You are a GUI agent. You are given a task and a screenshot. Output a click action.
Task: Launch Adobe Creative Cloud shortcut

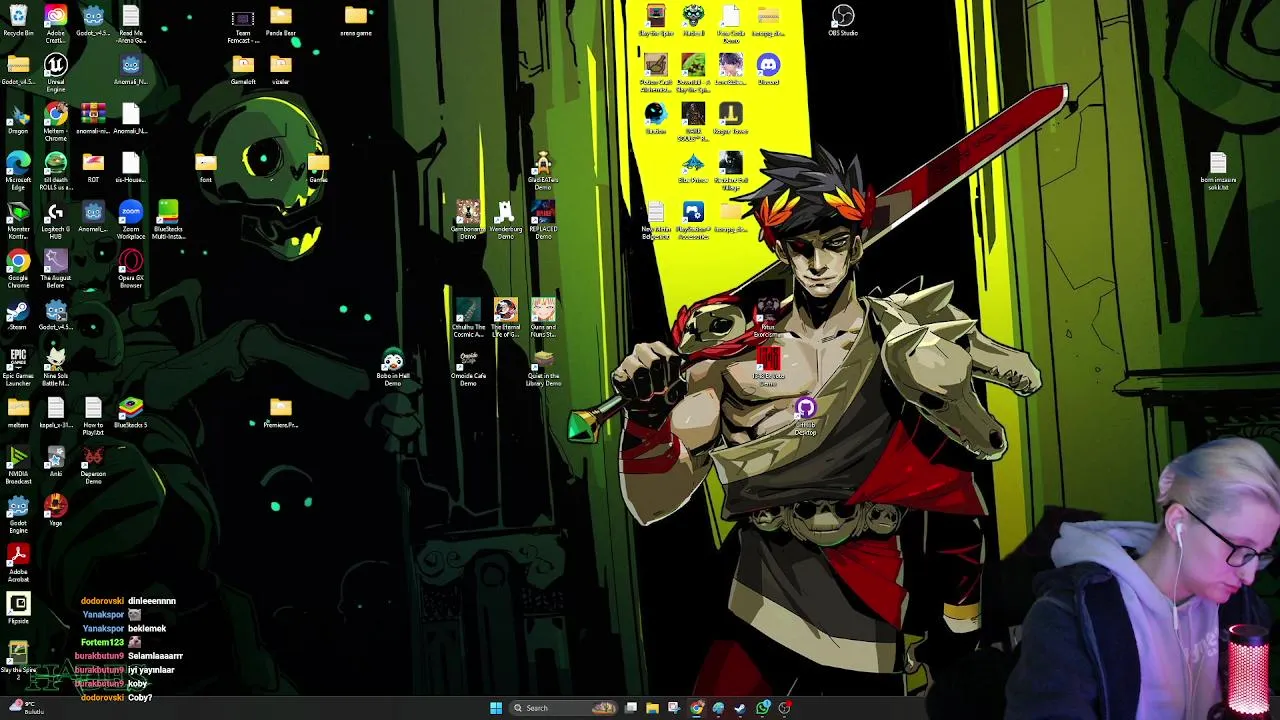55,21
